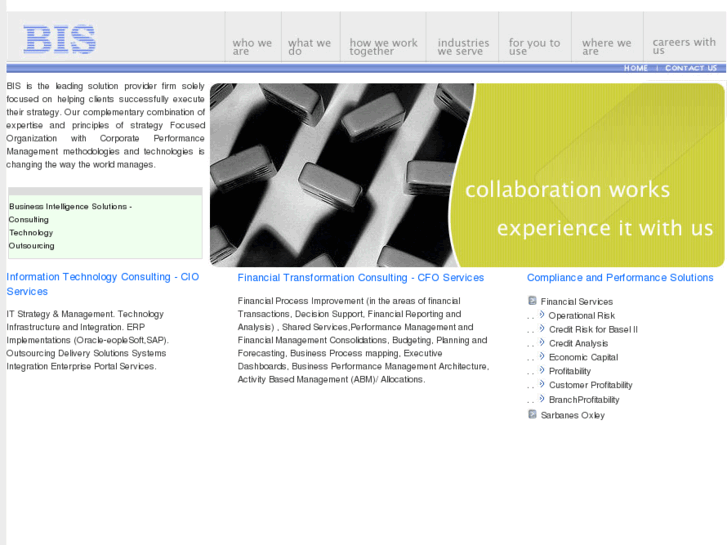
Task: Click the icon beside Sarbanes Oxley
Action: pyautogui.click(x=532, y=414)
